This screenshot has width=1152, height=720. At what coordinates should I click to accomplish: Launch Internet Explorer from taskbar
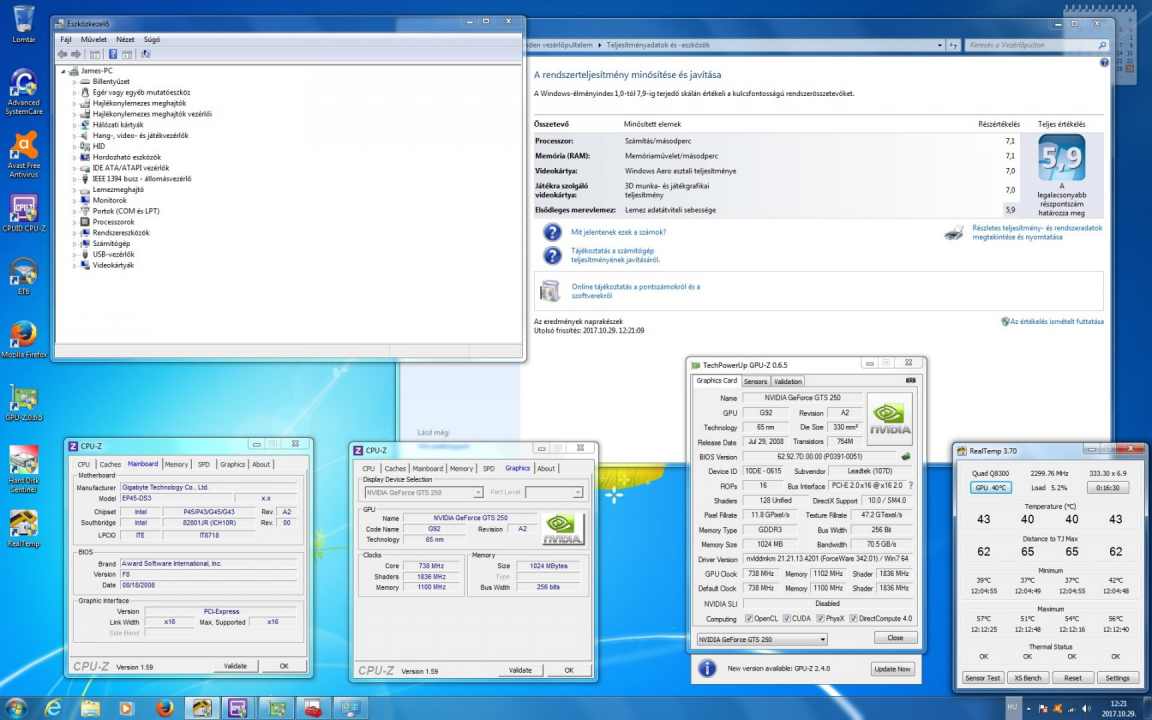(53, 708)
